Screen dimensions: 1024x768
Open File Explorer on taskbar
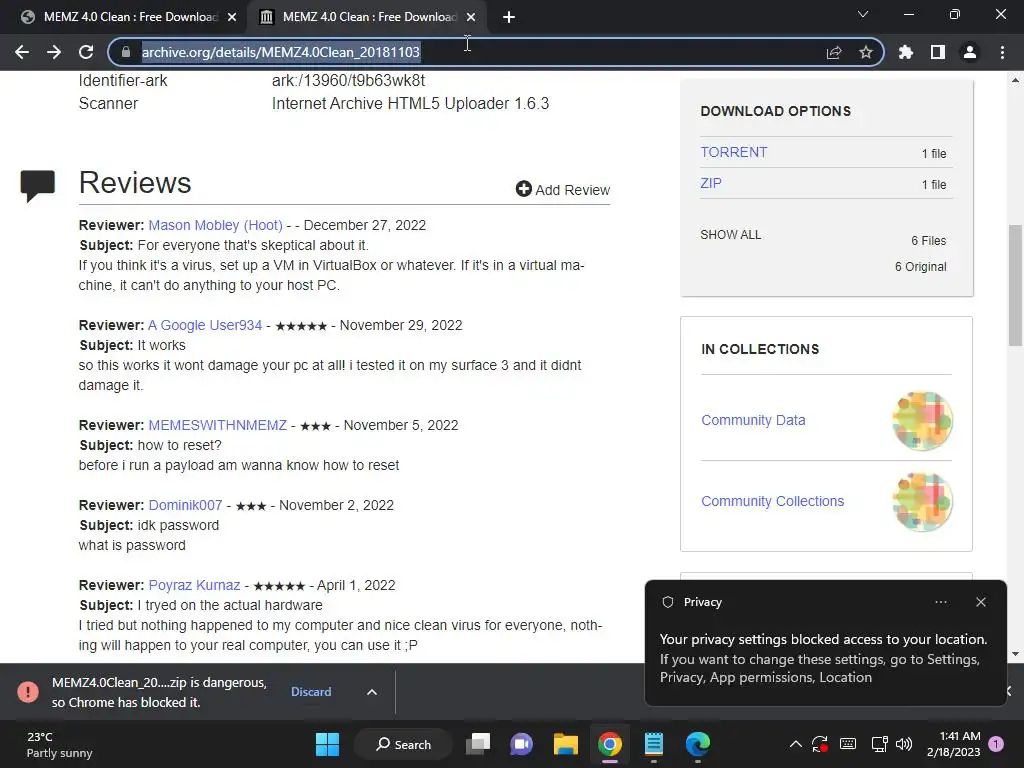566,744
